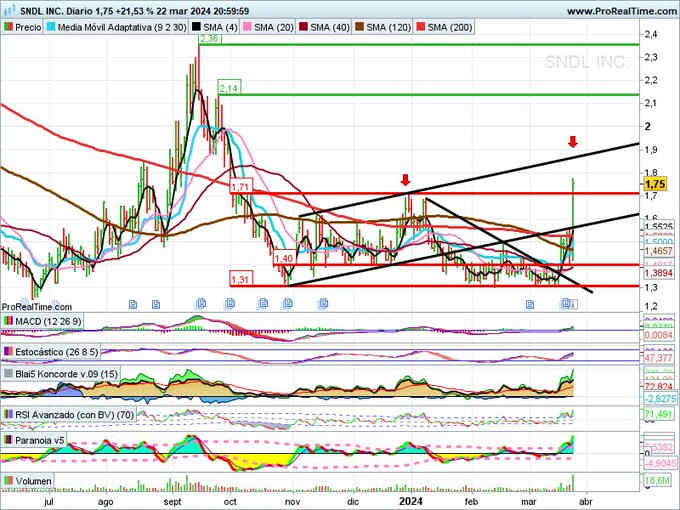
Task: Open the mid-September news documents icon
Action: pos(201,304)
